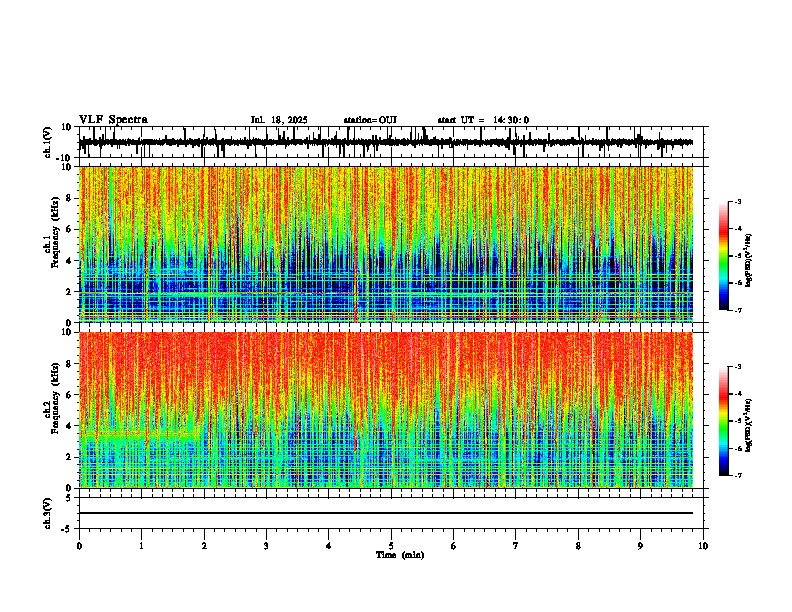Screen dimensions: 792x612
Task: Click the 'Time (min)' axis title
Action: (400, 555)
